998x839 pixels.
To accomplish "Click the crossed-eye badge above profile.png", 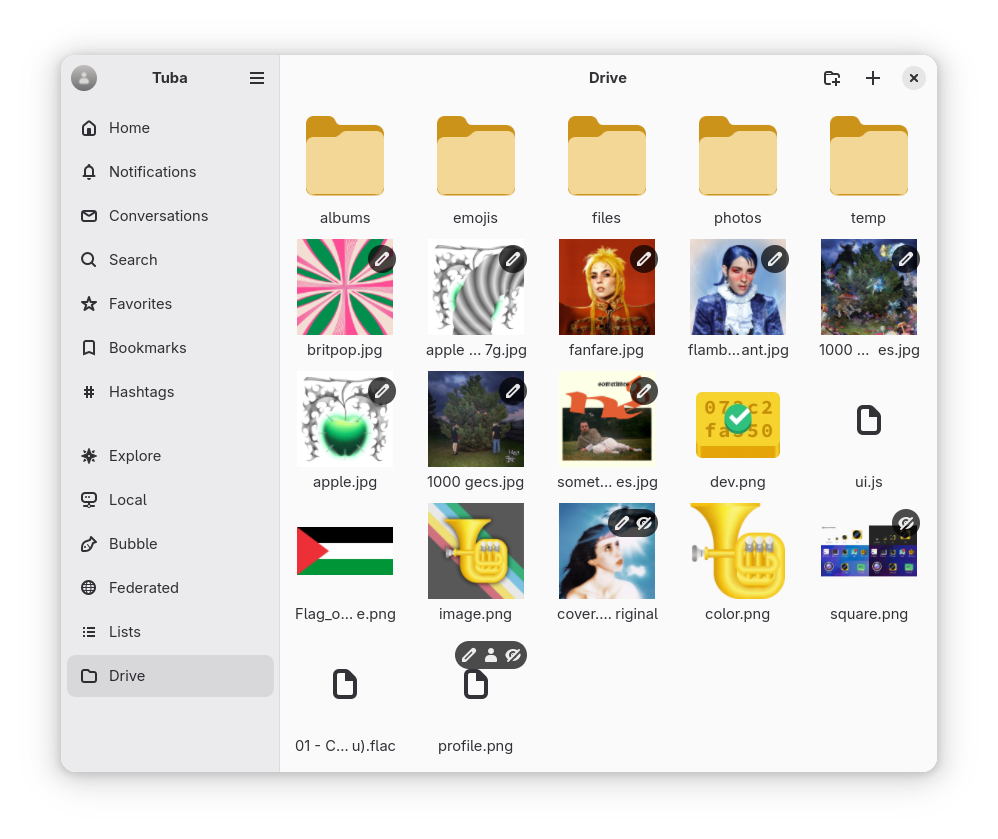I will 514,655.
